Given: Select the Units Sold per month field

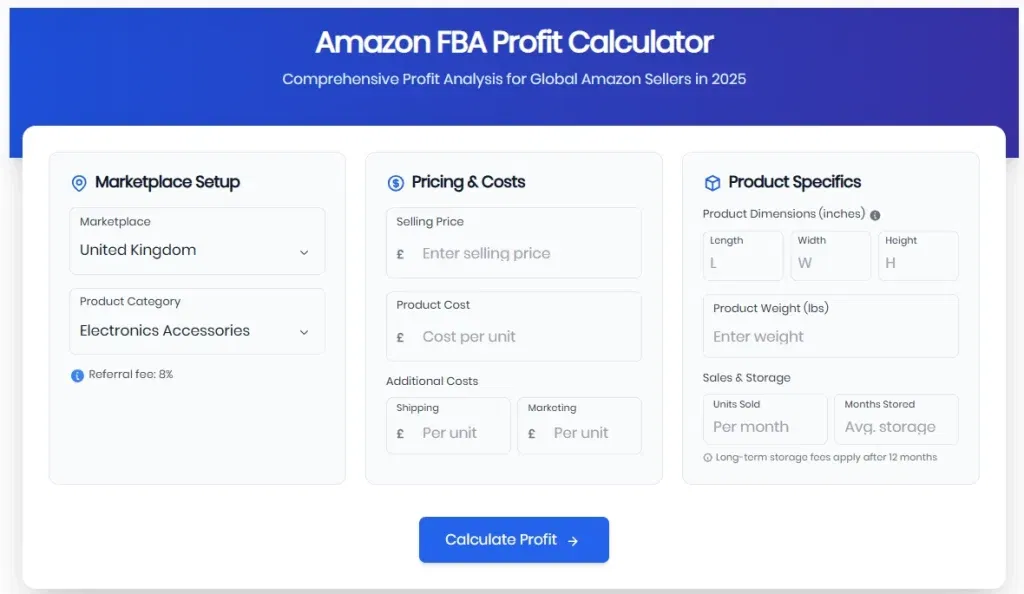Looking at the screenshot, I should (x=763, y=426).
